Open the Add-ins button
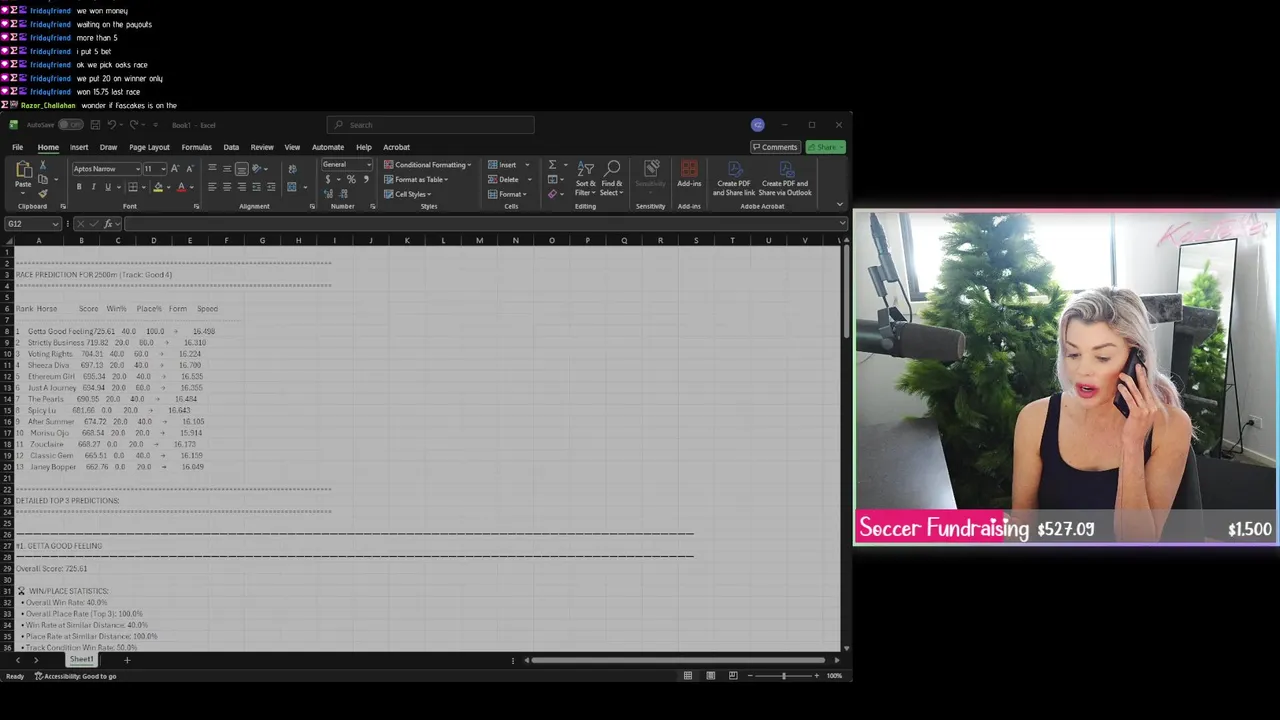Screen dimensions: 1280x720 (x=689, y=175)
